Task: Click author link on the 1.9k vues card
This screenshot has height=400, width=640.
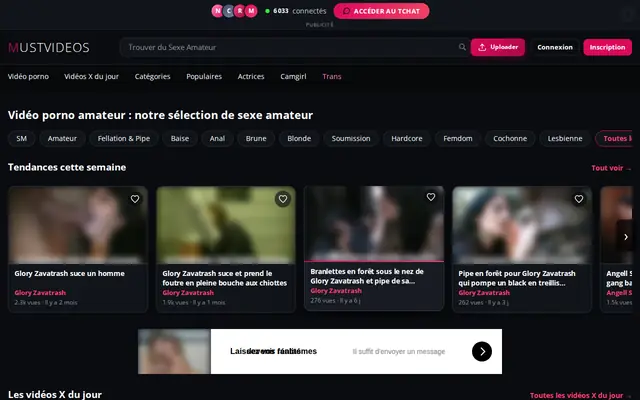Action: click(x=188, y=293)
